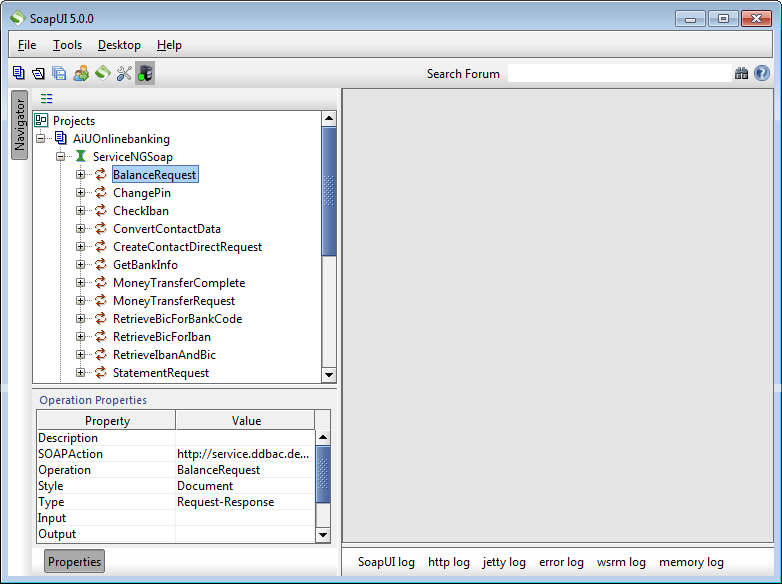
Task: Click navigator tree scroll-up arrow
Action: [329, 118]
